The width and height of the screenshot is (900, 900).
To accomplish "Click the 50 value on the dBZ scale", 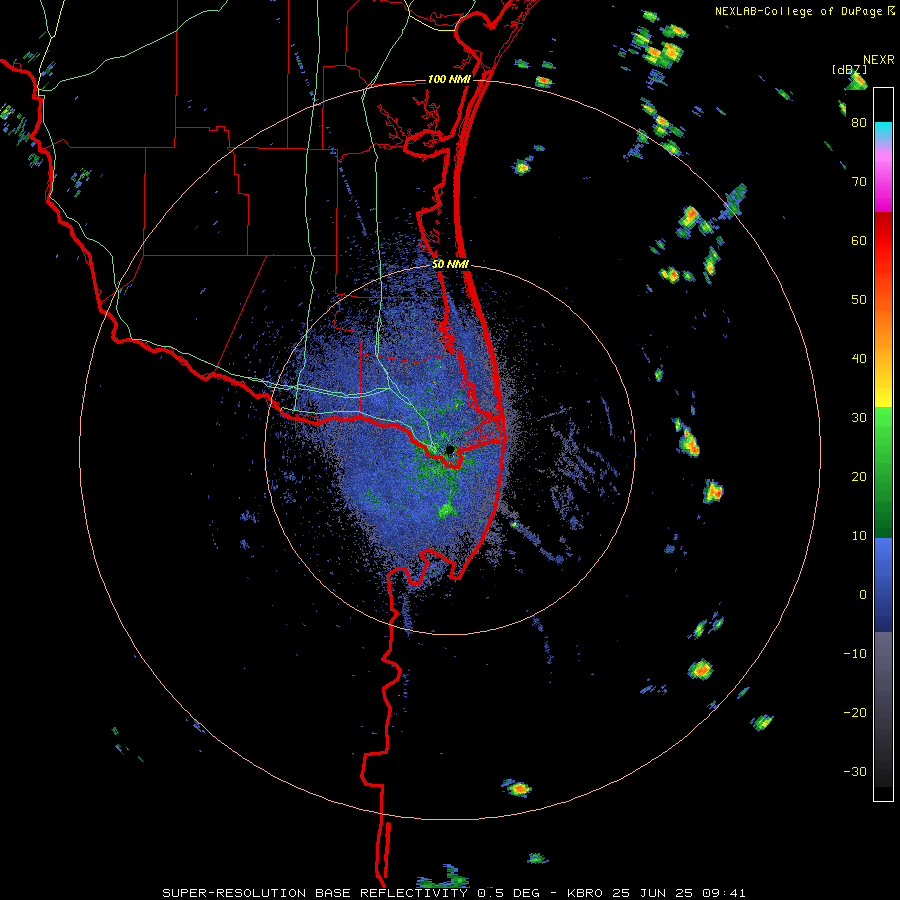I will (859, 300).
